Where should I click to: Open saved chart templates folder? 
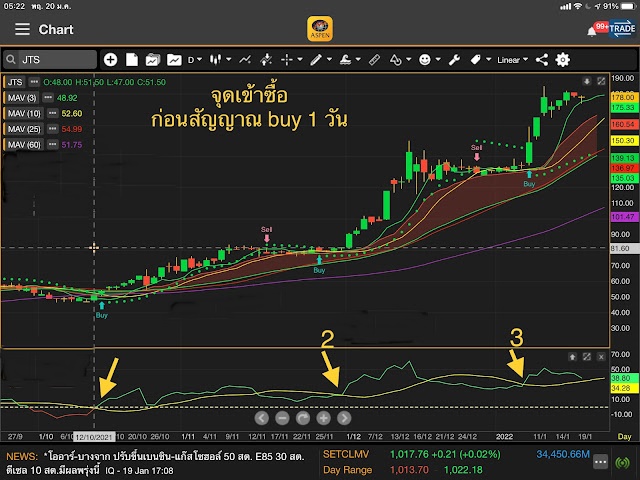[153, 60]
